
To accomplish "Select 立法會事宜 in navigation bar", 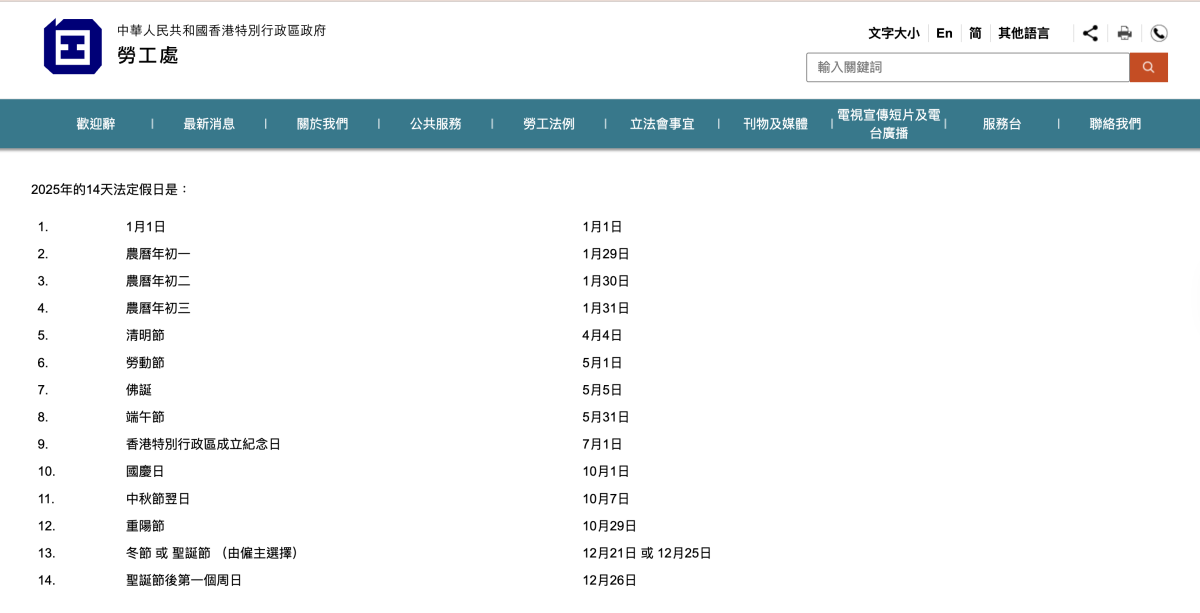I will pyautogui.click(x=661, y=124).
